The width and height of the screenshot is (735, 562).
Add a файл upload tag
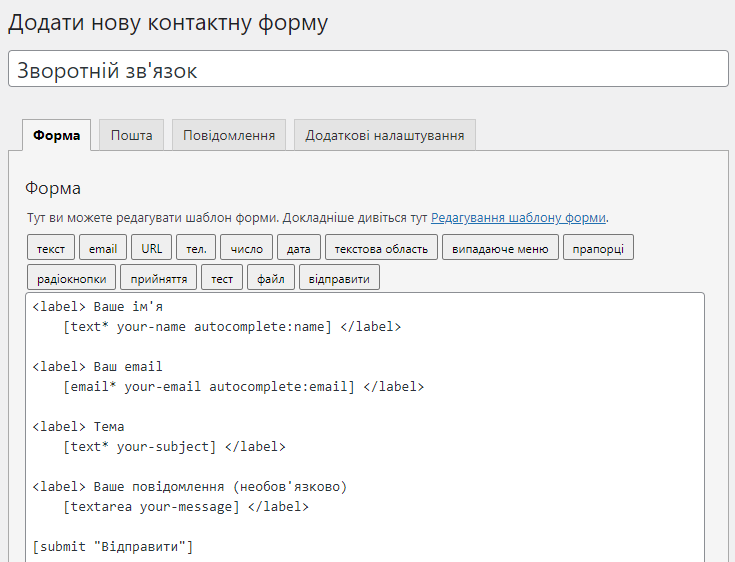click(x=271, y=277)
